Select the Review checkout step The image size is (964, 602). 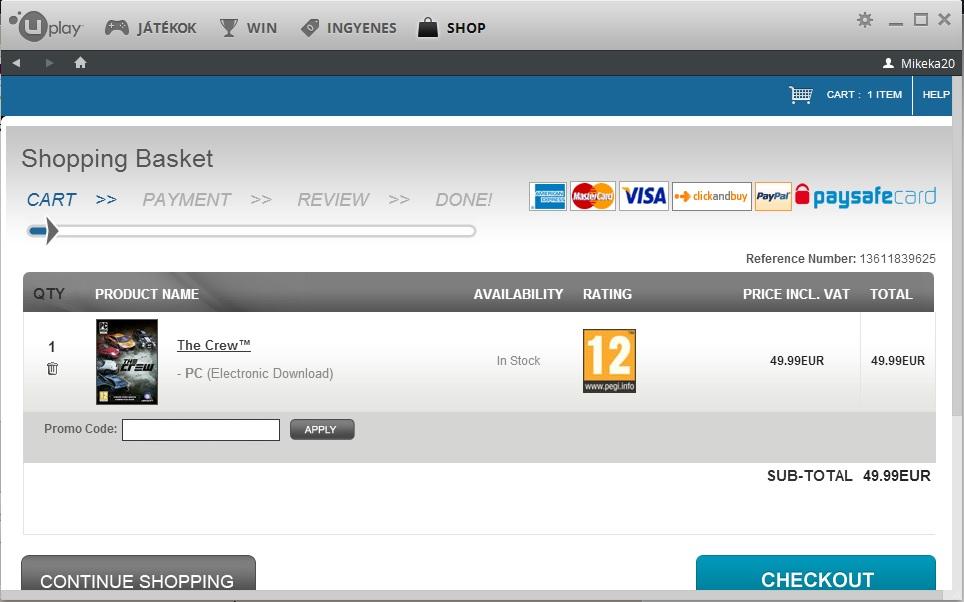333,200
